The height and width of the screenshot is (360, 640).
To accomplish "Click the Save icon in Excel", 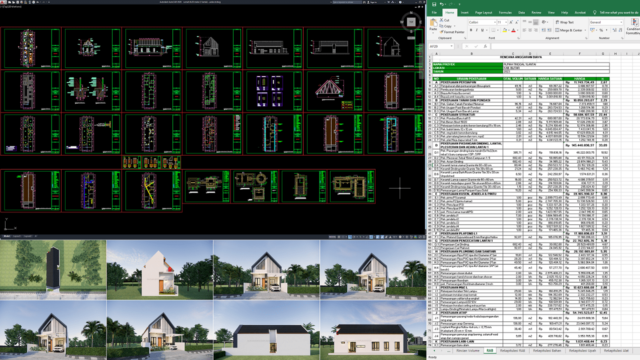I will [434, 4].
